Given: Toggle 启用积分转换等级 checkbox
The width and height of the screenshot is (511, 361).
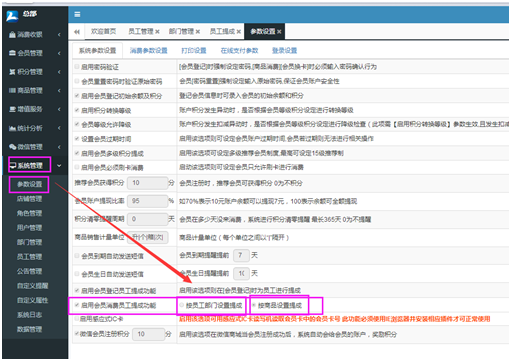Looking at the screenshot, I should coord(77,110).
